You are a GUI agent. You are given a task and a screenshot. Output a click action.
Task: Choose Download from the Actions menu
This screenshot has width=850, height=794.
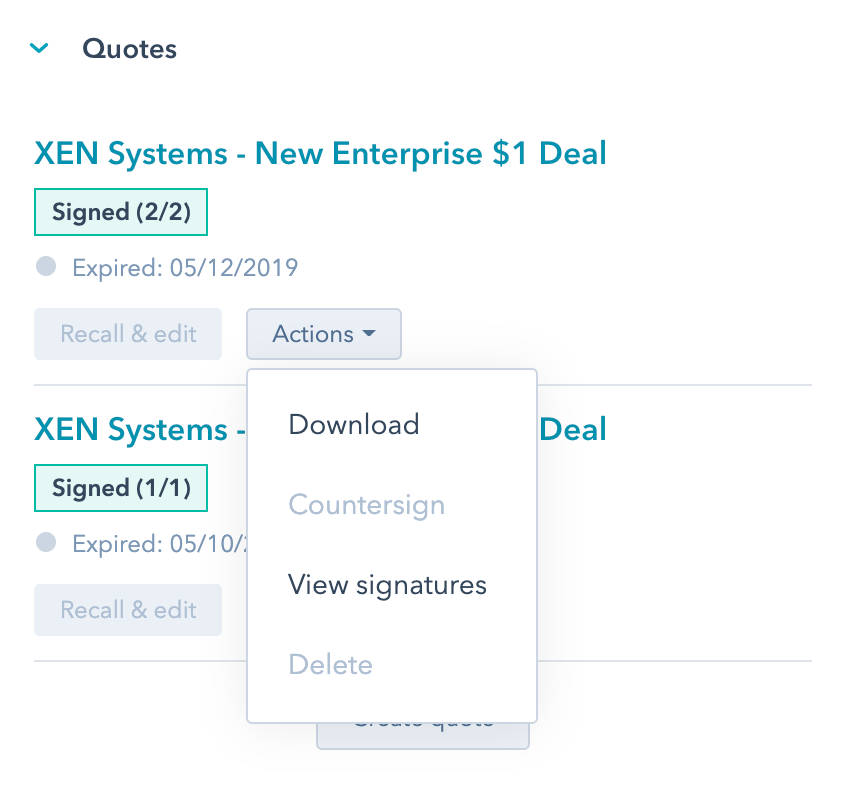click(353, 424)
